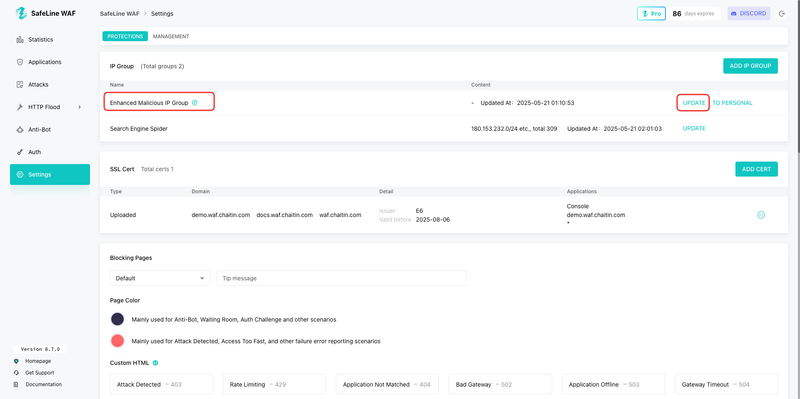This screenshot has height=399, width=800.
Task: Select the Gateway Timeout 504 box
Action: point(726,384)
